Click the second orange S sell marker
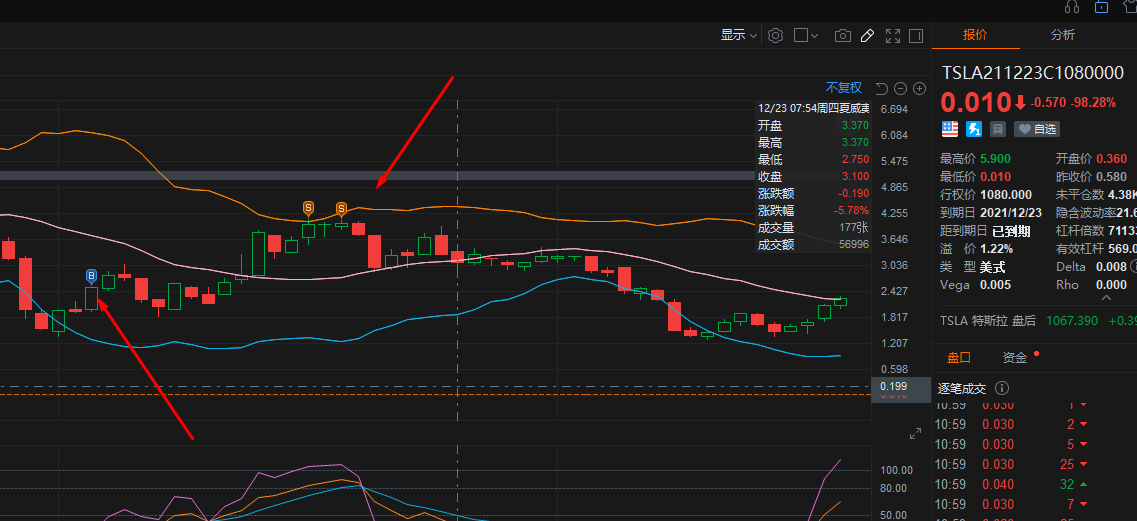The width and height of the screenshot is (1137, 521). point(341,210)
